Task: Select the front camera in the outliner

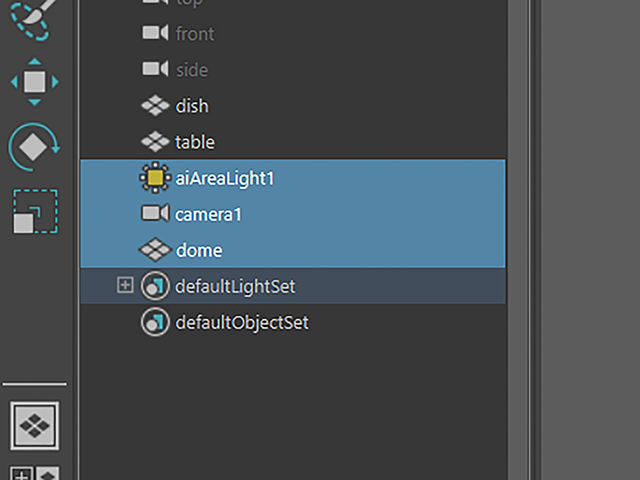Action: pyautogui.click(x=293, y=33)
